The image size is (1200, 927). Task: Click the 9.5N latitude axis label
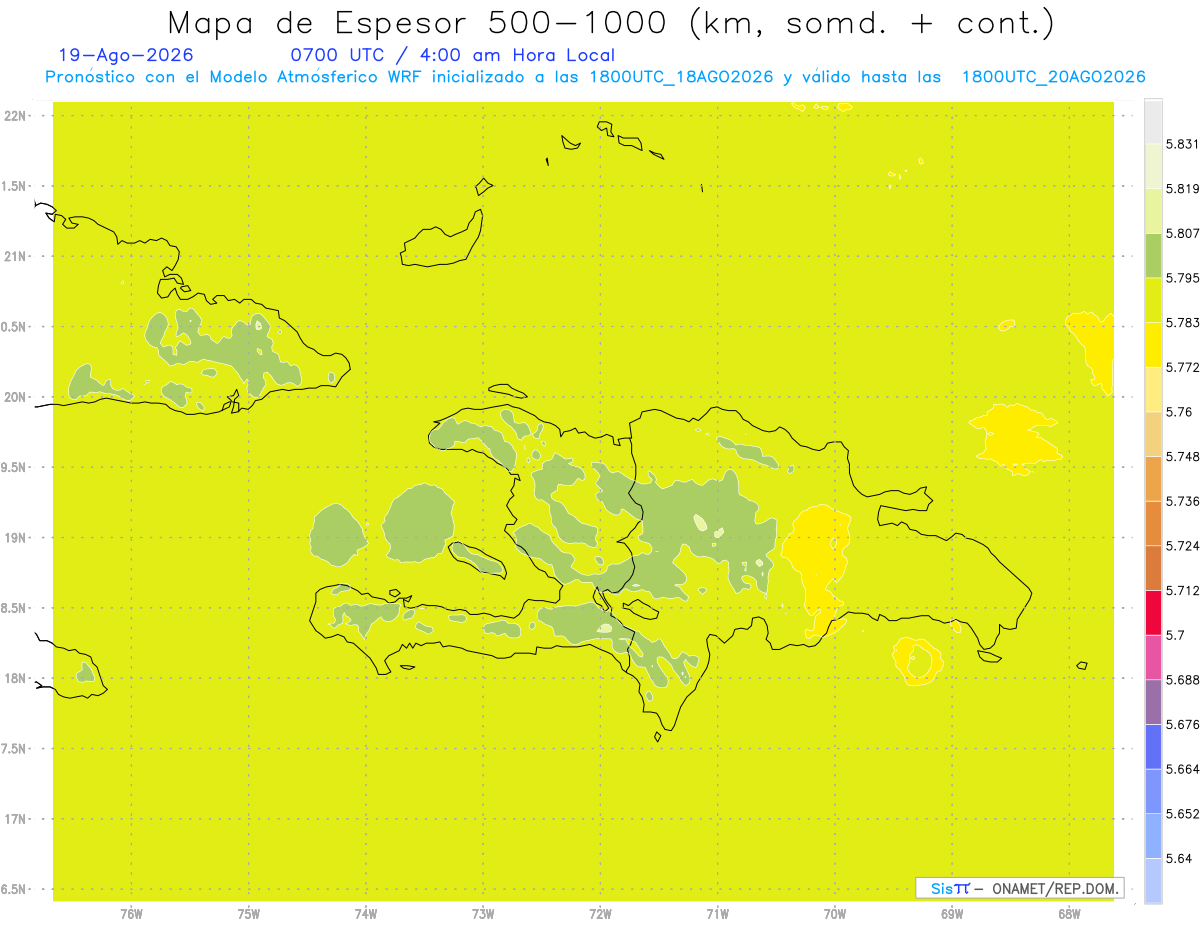pyautogui.click(x=14, y=468)
